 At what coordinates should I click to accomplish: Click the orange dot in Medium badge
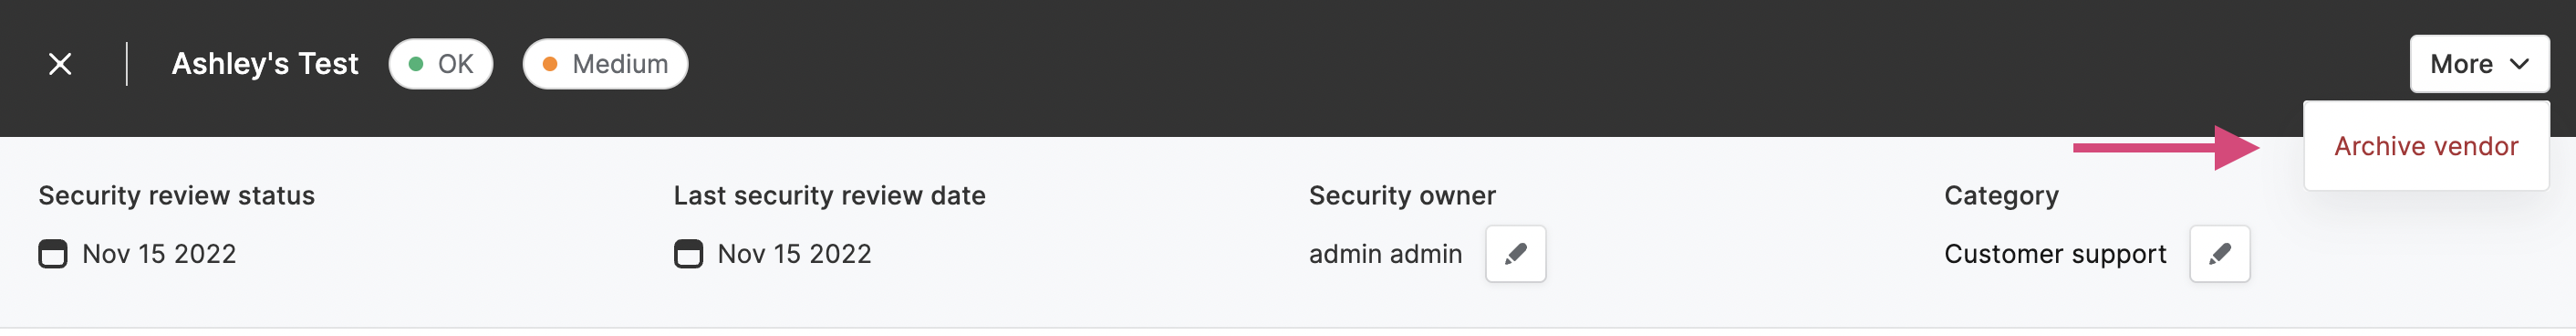coord(550,64)
